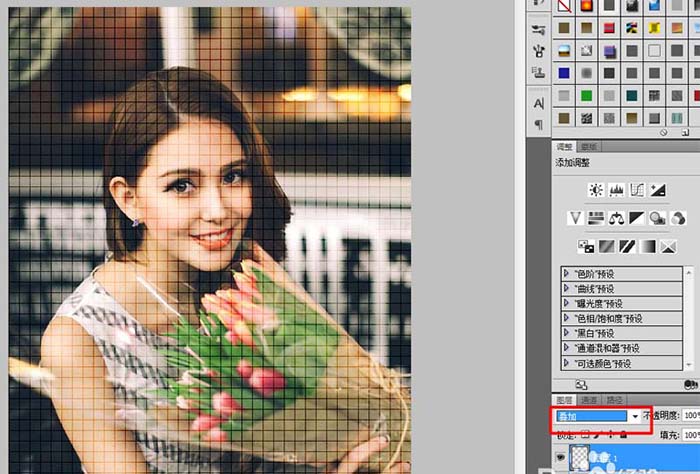700x474 pixels.
Task: Expand the "黑白" presets list
Action: pyautogui.click(x=567, y=333)
